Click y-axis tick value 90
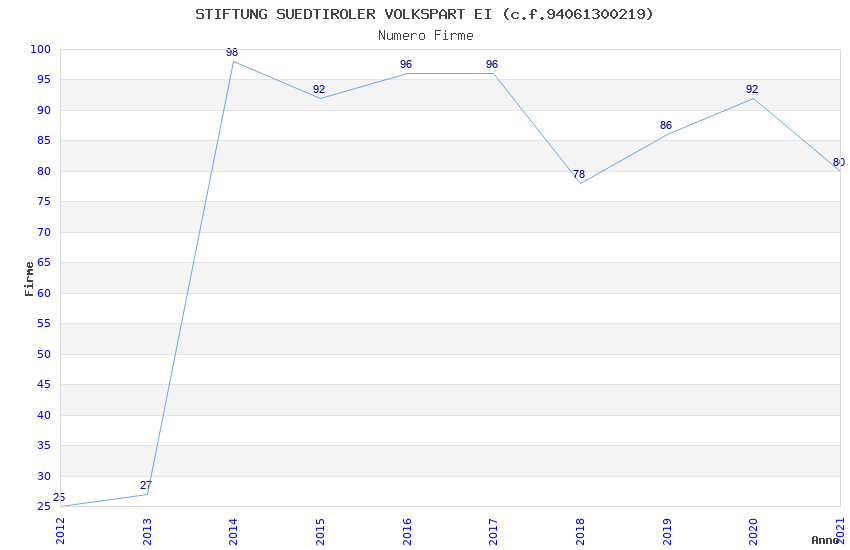The width and height of the screenshot is (850, 550). tap(44, 110)
